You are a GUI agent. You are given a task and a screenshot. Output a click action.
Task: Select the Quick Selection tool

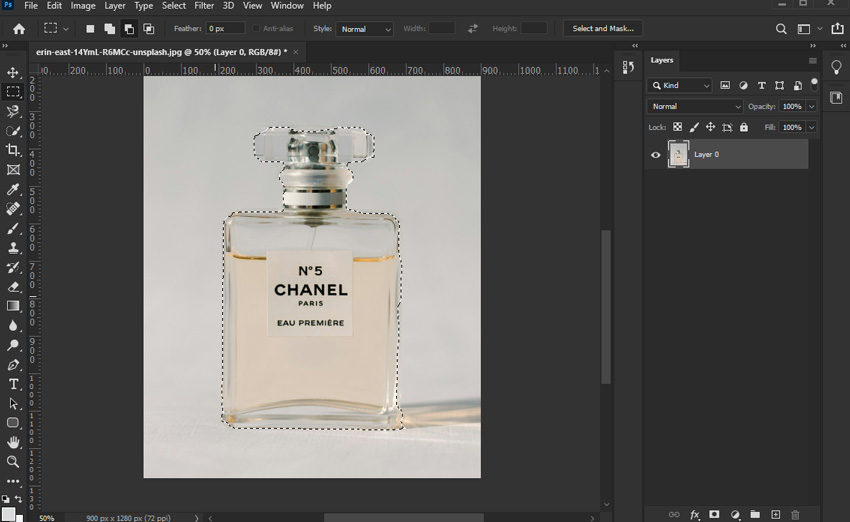point(13,131)
